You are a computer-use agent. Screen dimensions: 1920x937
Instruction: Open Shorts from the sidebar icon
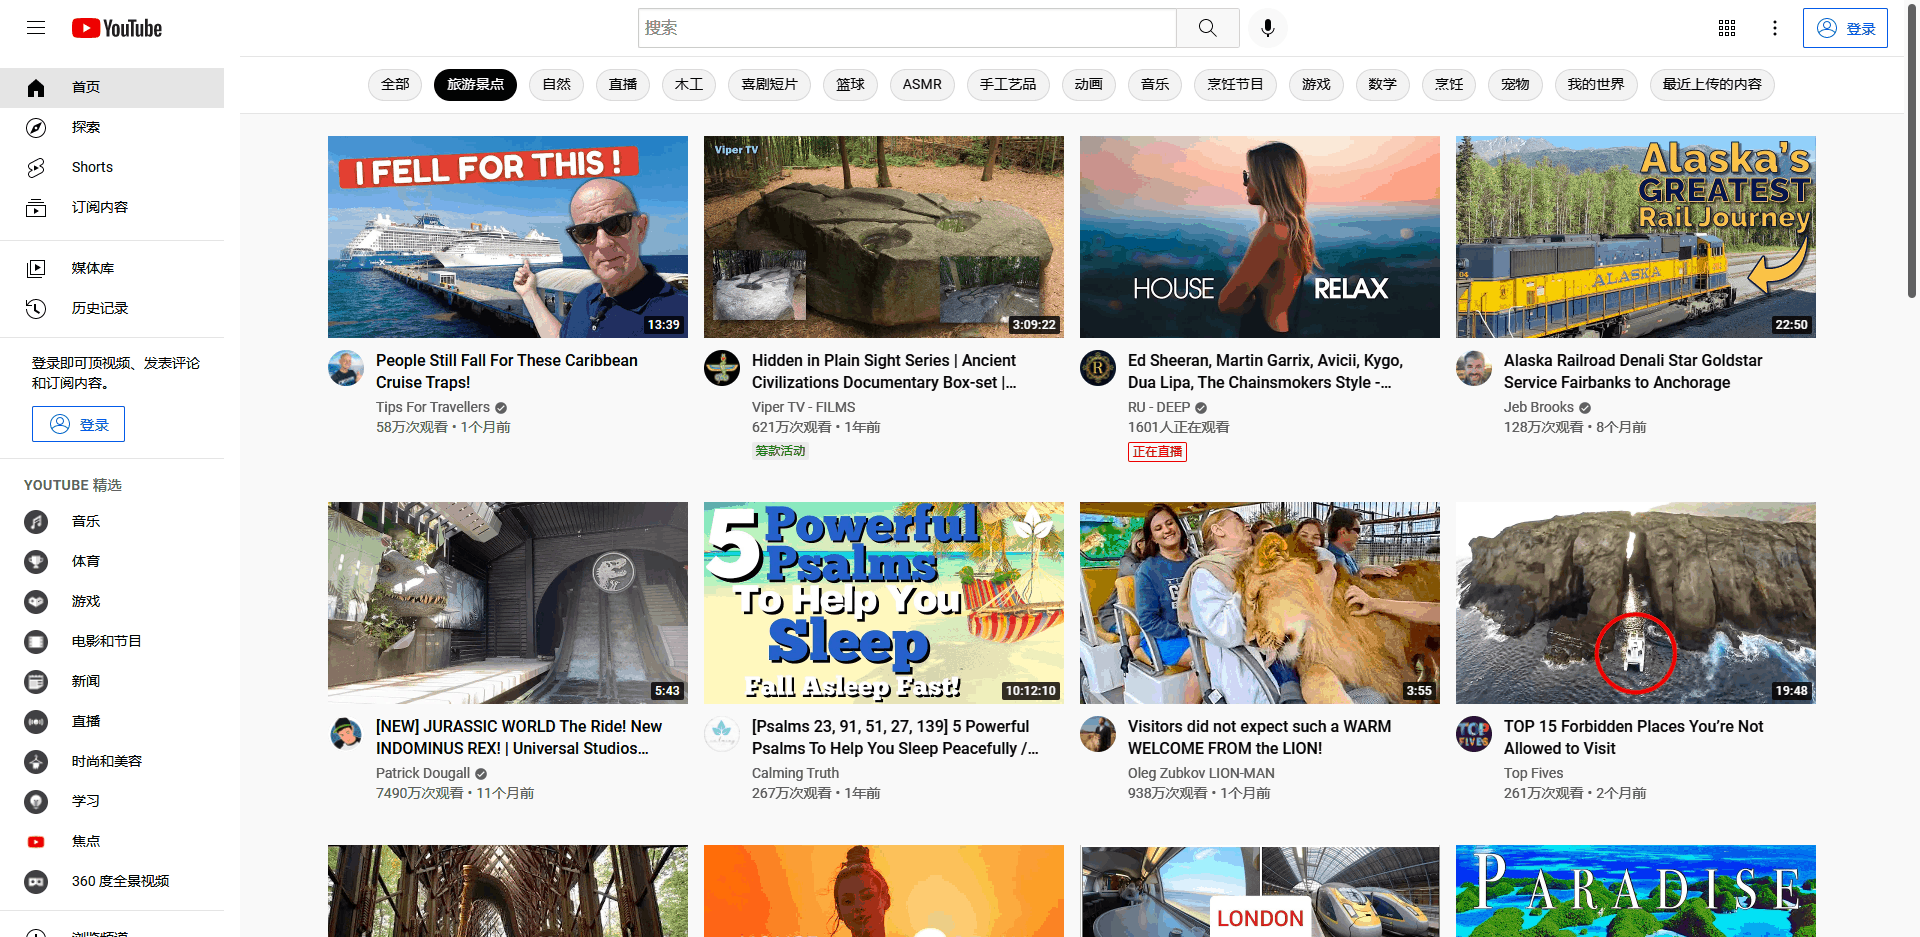point(36,167)
